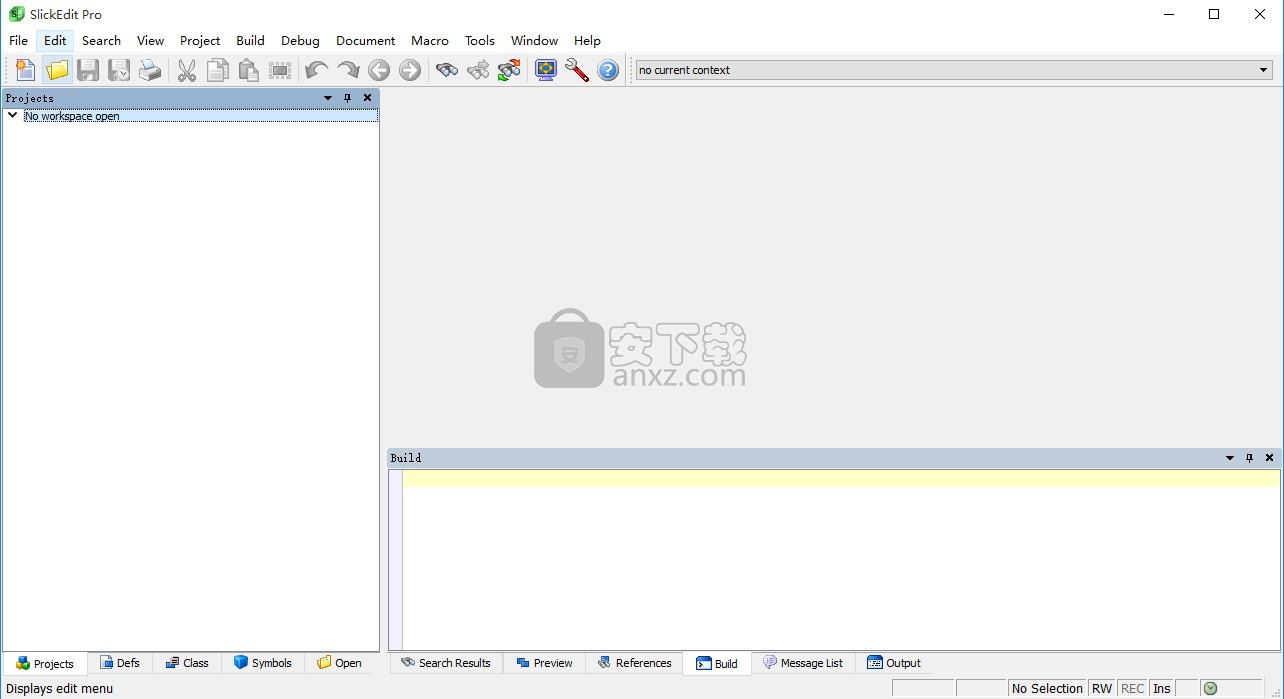Open the current context combo box
Screen dimensions: 1284x699
pyautogui.click(x=954, y=70)
